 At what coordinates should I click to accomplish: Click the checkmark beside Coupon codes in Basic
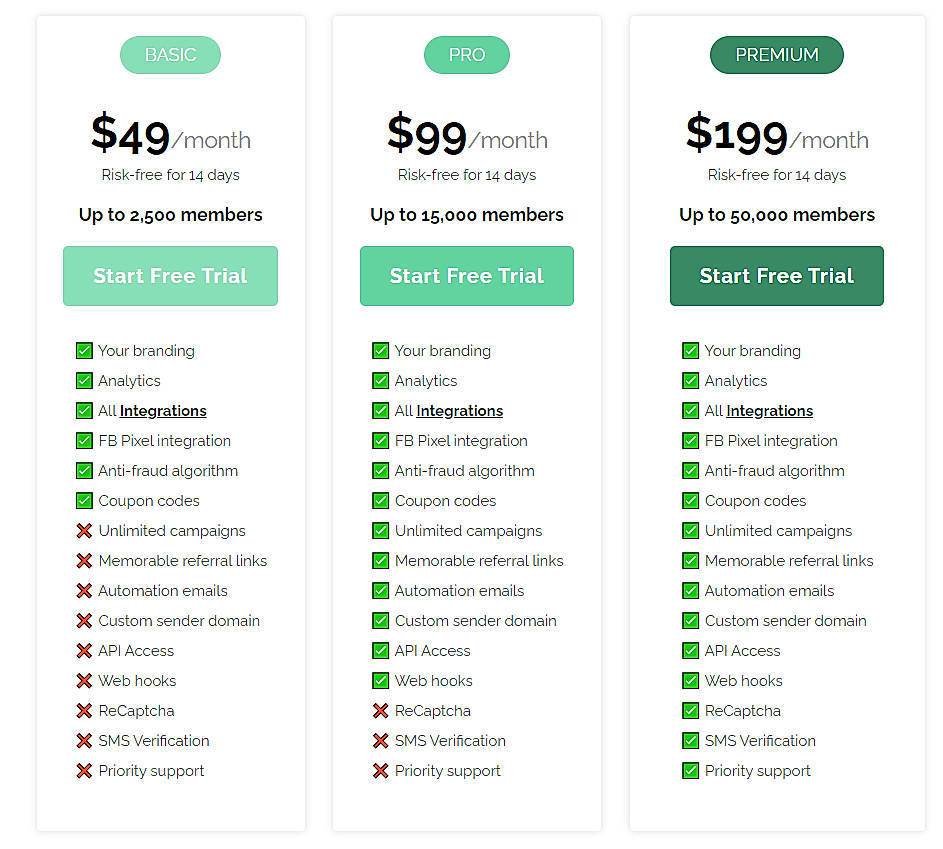click(x=84, y=500)
